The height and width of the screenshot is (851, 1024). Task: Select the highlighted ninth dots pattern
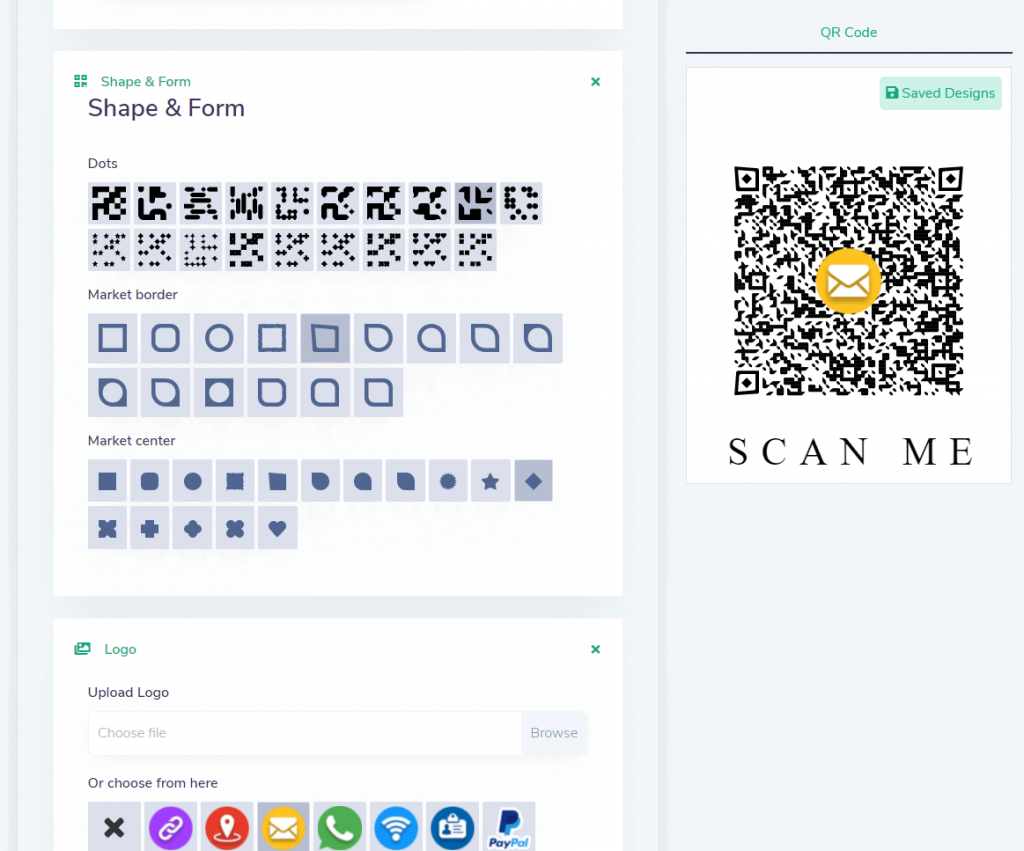click(x=475, y=203)
